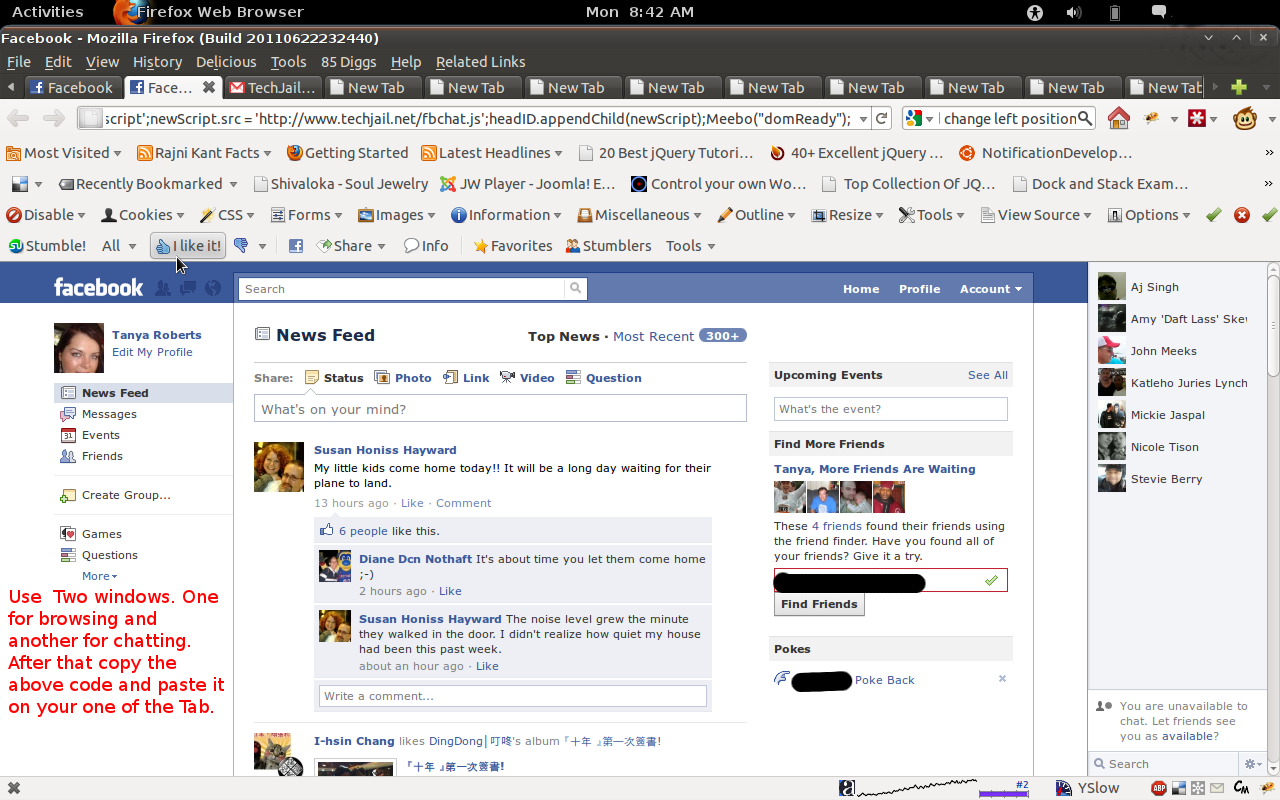Open Facebook messages icon in header
Image resolution: width=1280 pixels, height=800 pixels.
coord(188,288)
